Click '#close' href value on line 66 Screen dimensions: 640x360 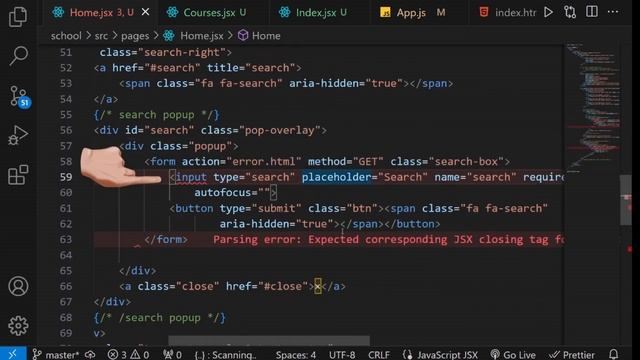pyautogui.click(x=282, y=287)
